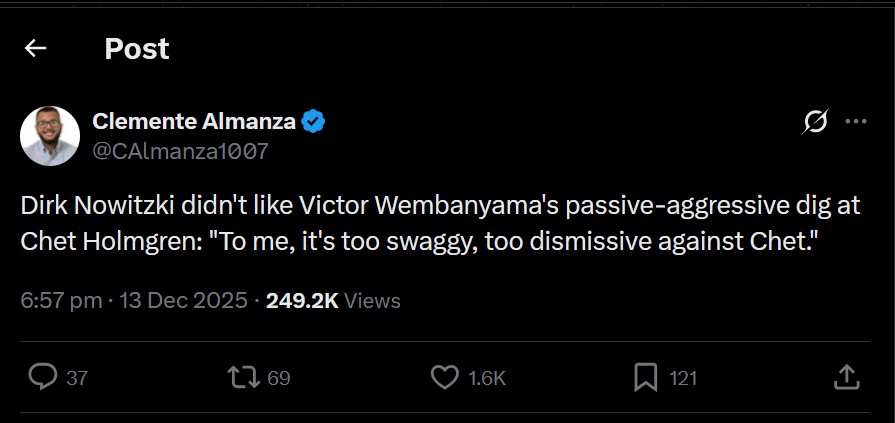Open Clemente Almanza's profile picture

click(x=50, y=135)
